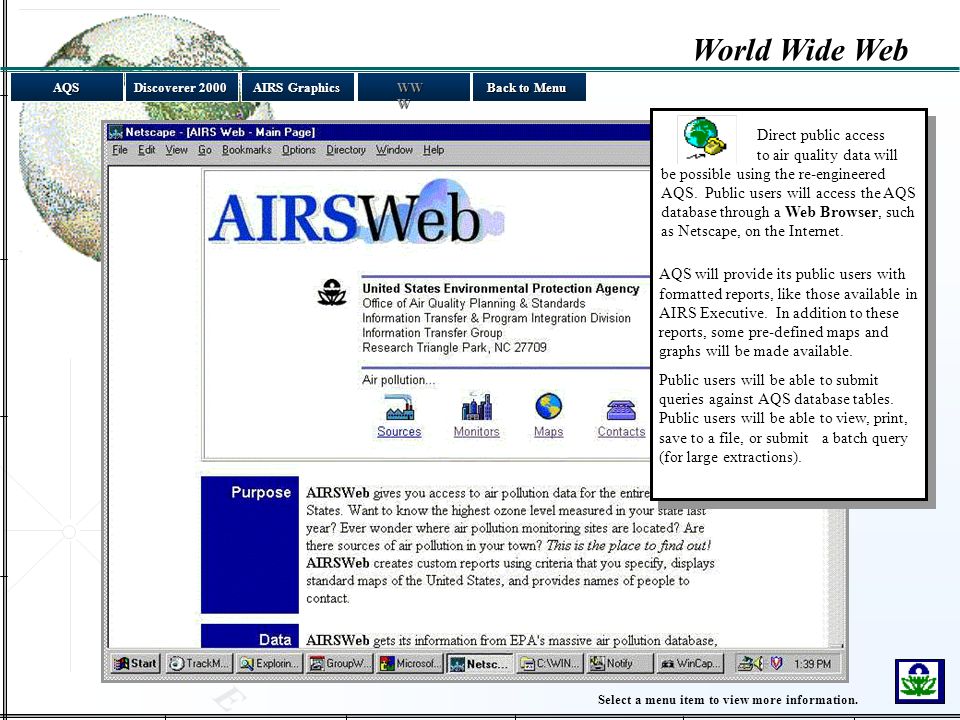Switch to Notify taskbar item
The height and width of the screenshot is (720, 960).
click(x=620, y=663)
